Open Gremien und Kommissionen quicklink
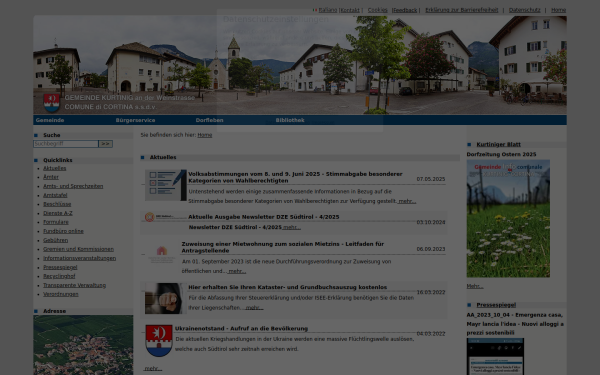 coord(78,249)
